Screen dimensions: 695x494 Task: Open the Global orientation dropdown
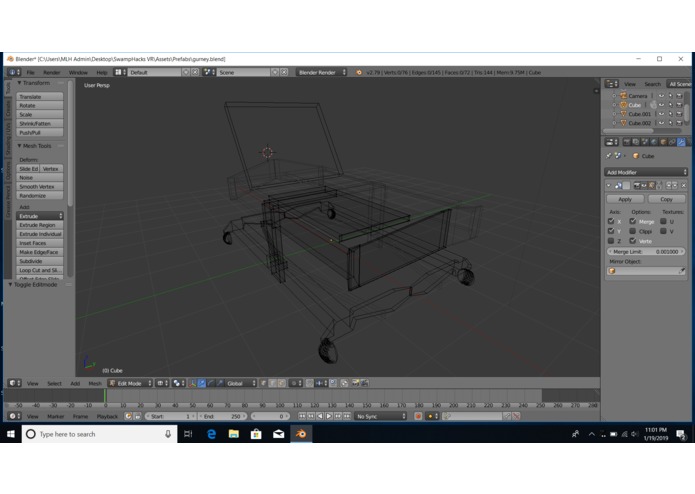[241, 383]
